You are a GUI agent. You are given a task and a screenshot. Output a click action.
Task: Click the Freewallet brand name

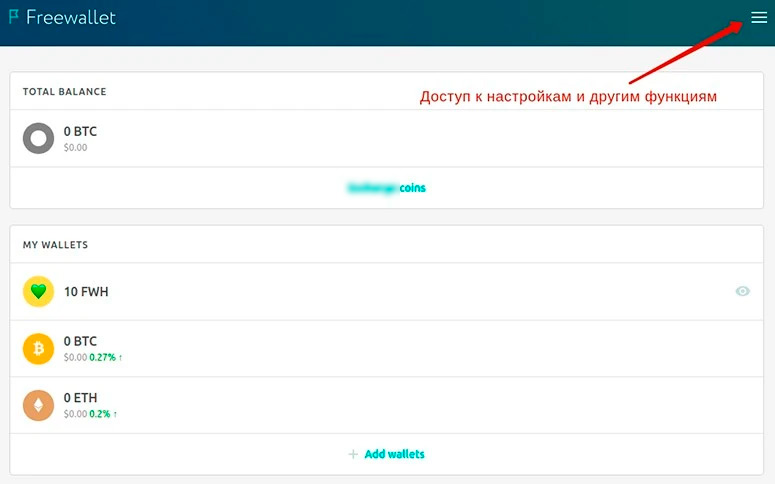pyautogui.click(x=71, y=17)
